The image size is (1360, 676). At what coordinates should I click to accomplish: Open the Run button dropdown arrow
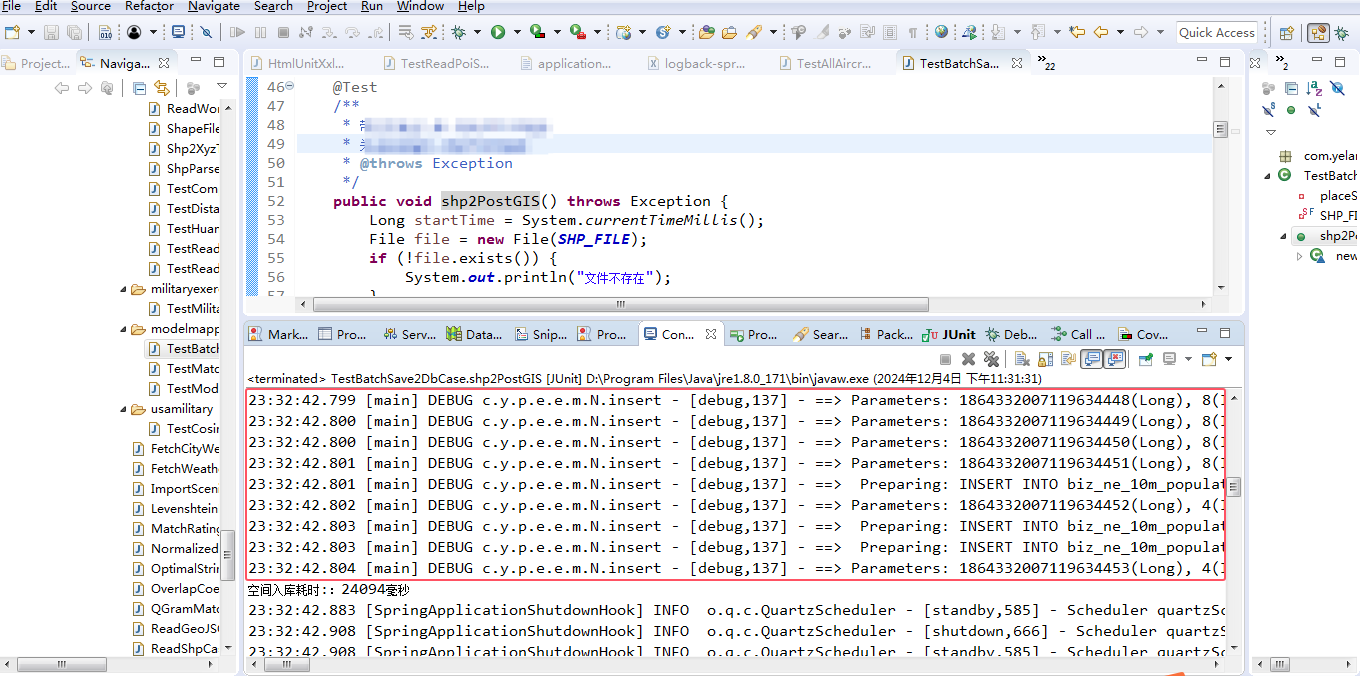(x=517, y=32)
